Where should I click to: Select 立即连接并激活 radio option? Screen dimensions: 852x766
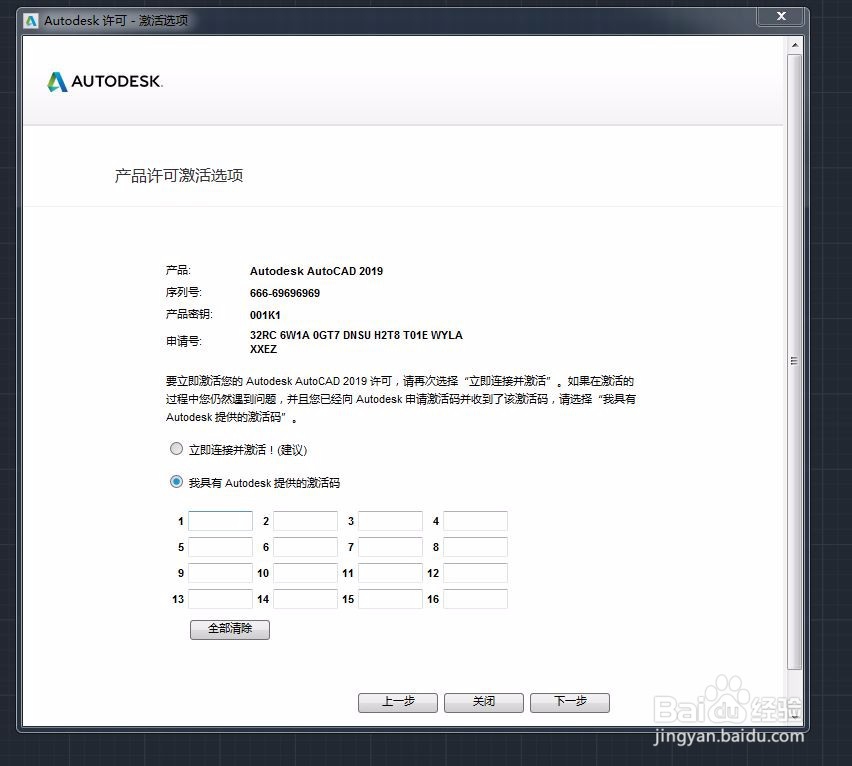[176, 449]
